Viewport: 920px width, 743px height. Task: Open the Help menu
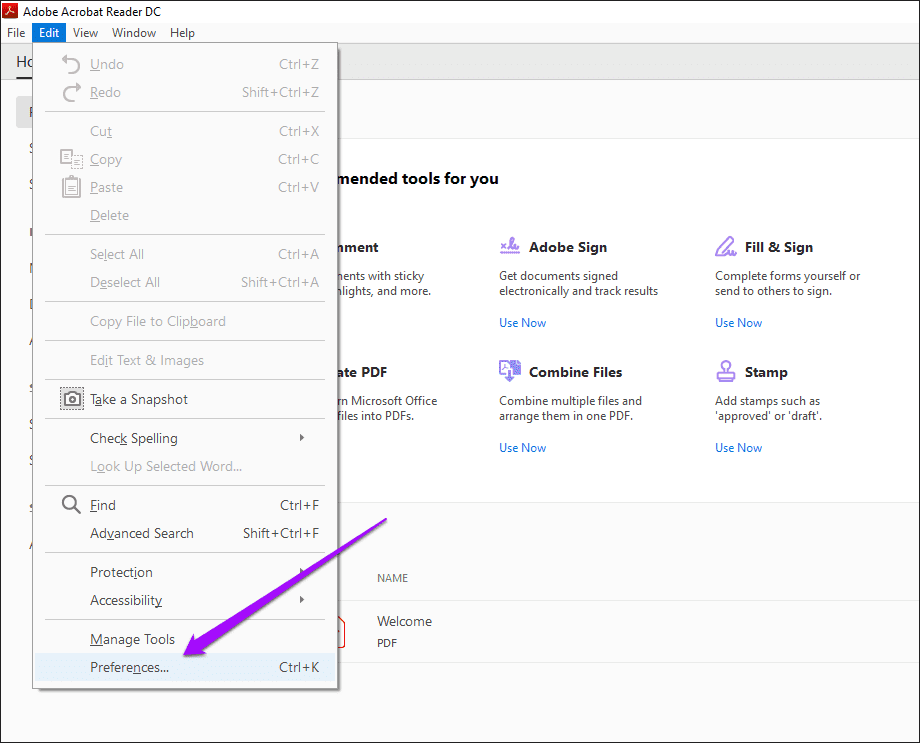pyautogui.click(x=182, y=33)
